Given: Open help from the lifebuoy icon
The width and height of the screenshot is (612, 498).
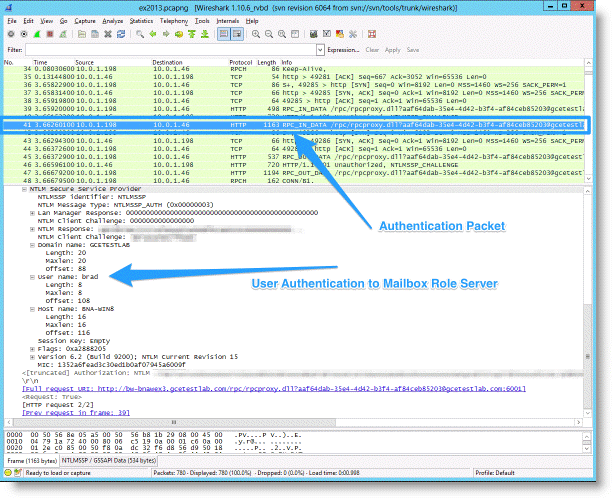Looking at the screenshot, I should pos(372,34).
